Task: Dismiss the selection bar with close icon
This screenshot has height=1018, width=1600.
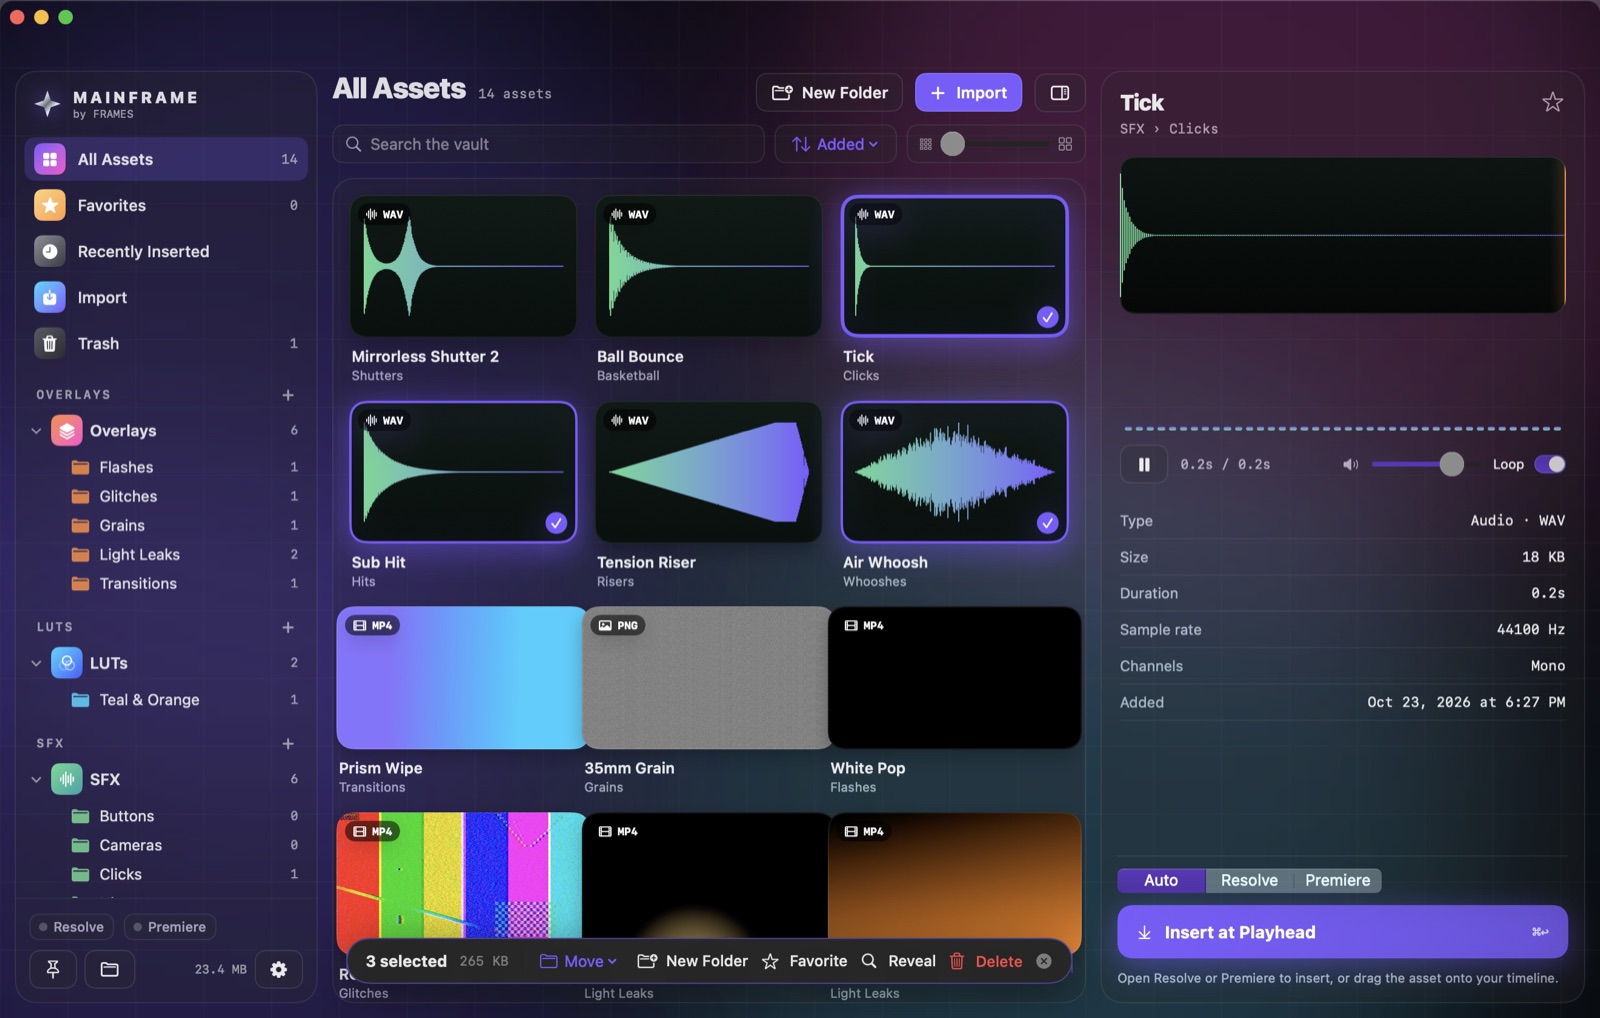Action: [1044, 961]
